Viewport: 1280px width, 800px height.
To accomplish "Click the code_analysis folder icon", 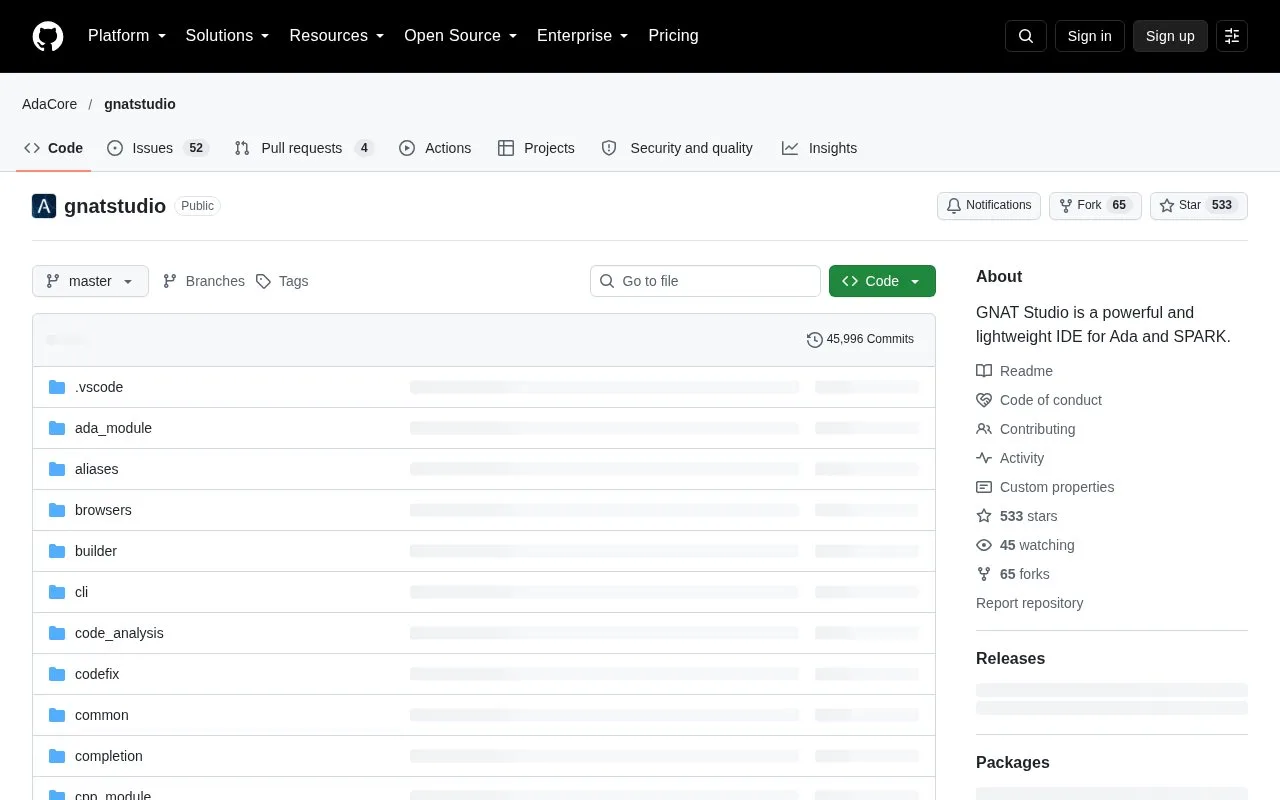I will click(x=57, y=633).
